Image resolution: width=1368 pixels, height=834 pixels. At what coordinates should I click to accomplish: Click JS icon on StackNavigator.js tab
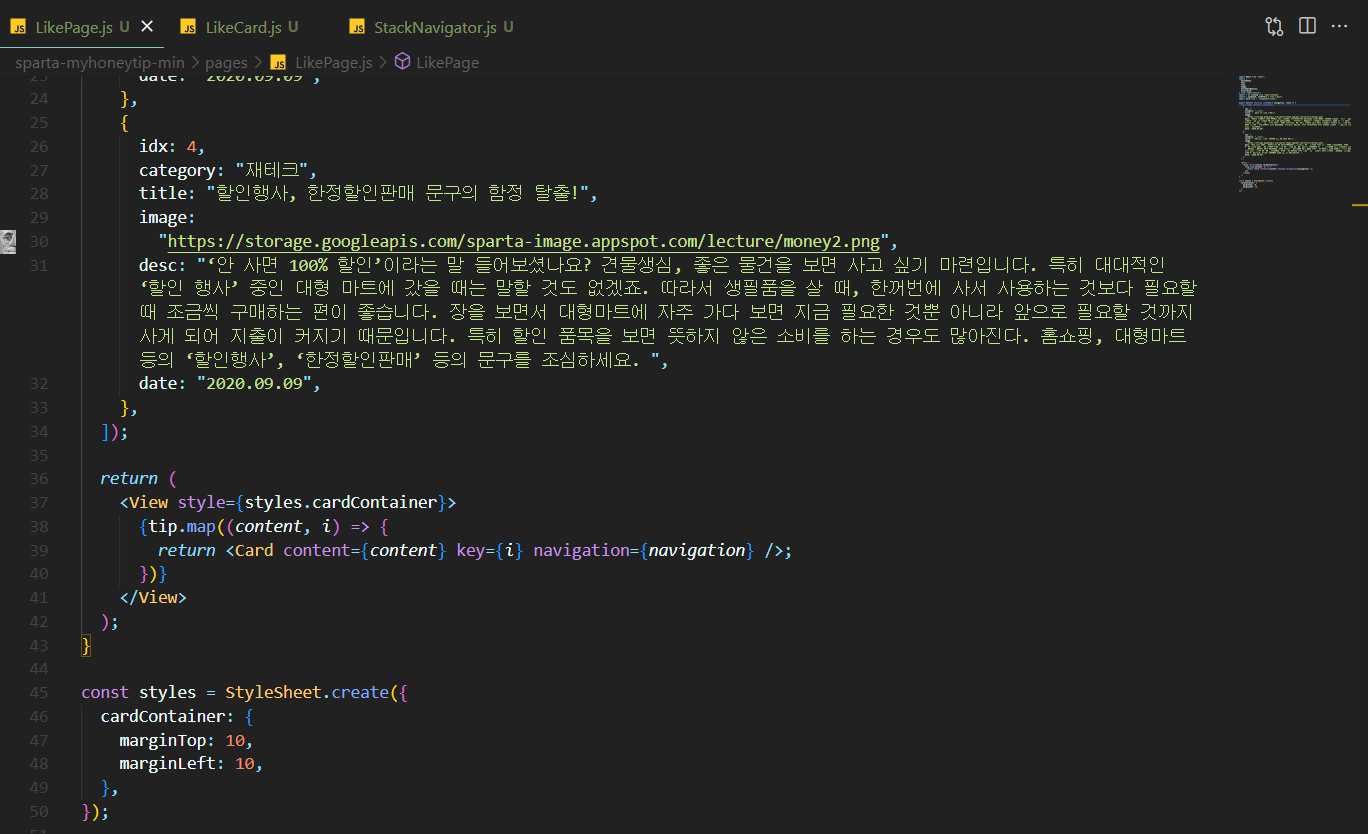pyautogui.click(x=356, y=27)
